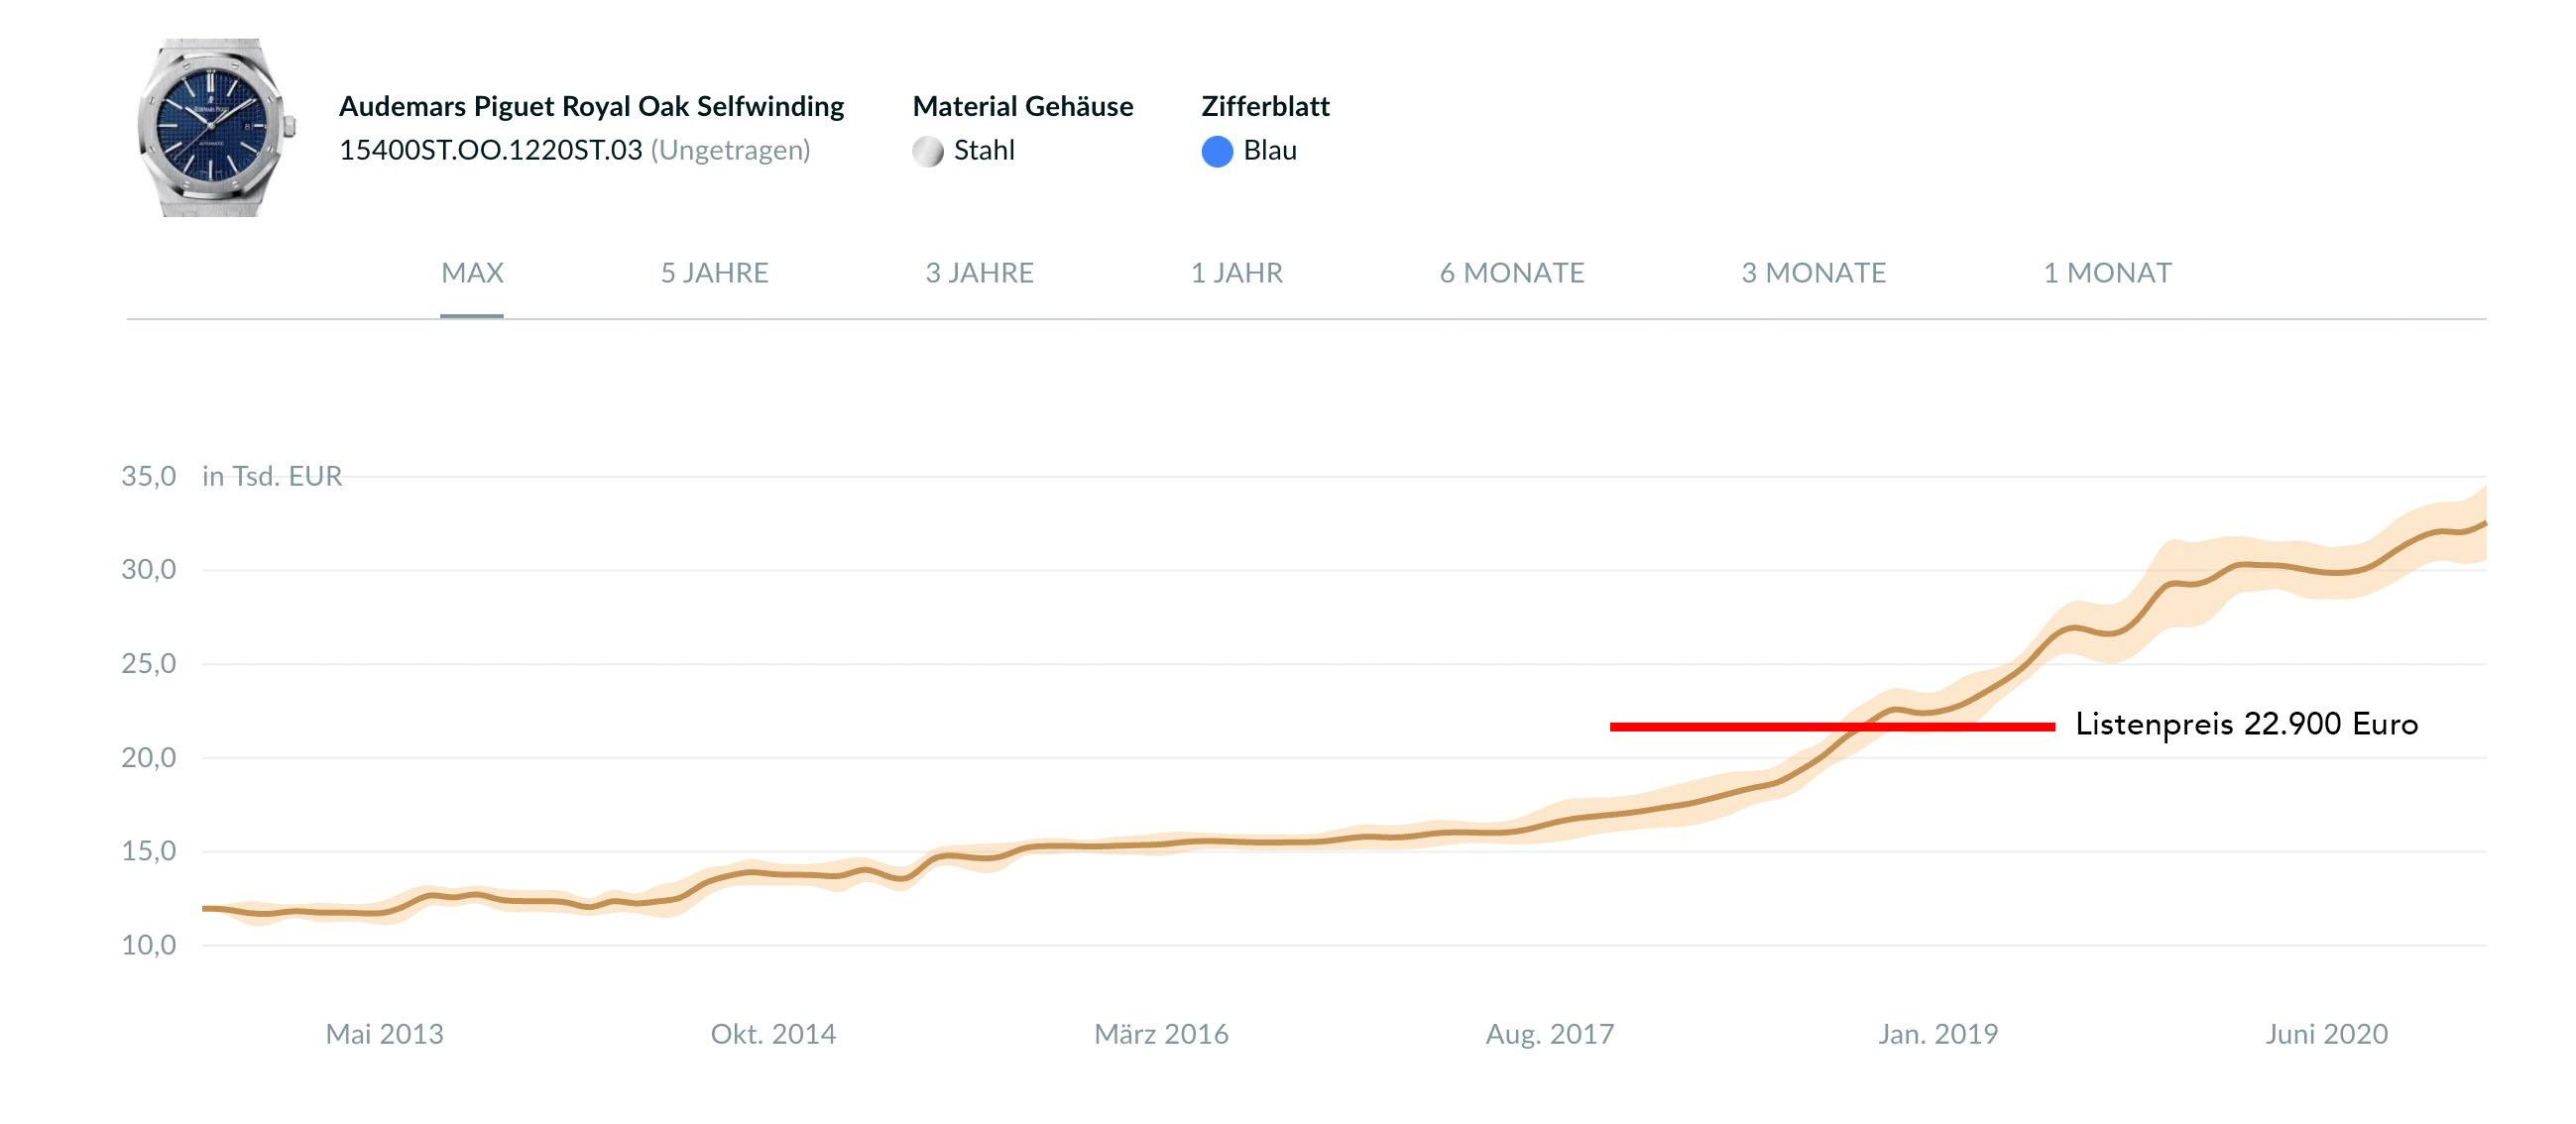Click the Listenpreis 22.900 Euro annotation
Viewport: 2576px width, 1124px height.
coord(2246,723)
